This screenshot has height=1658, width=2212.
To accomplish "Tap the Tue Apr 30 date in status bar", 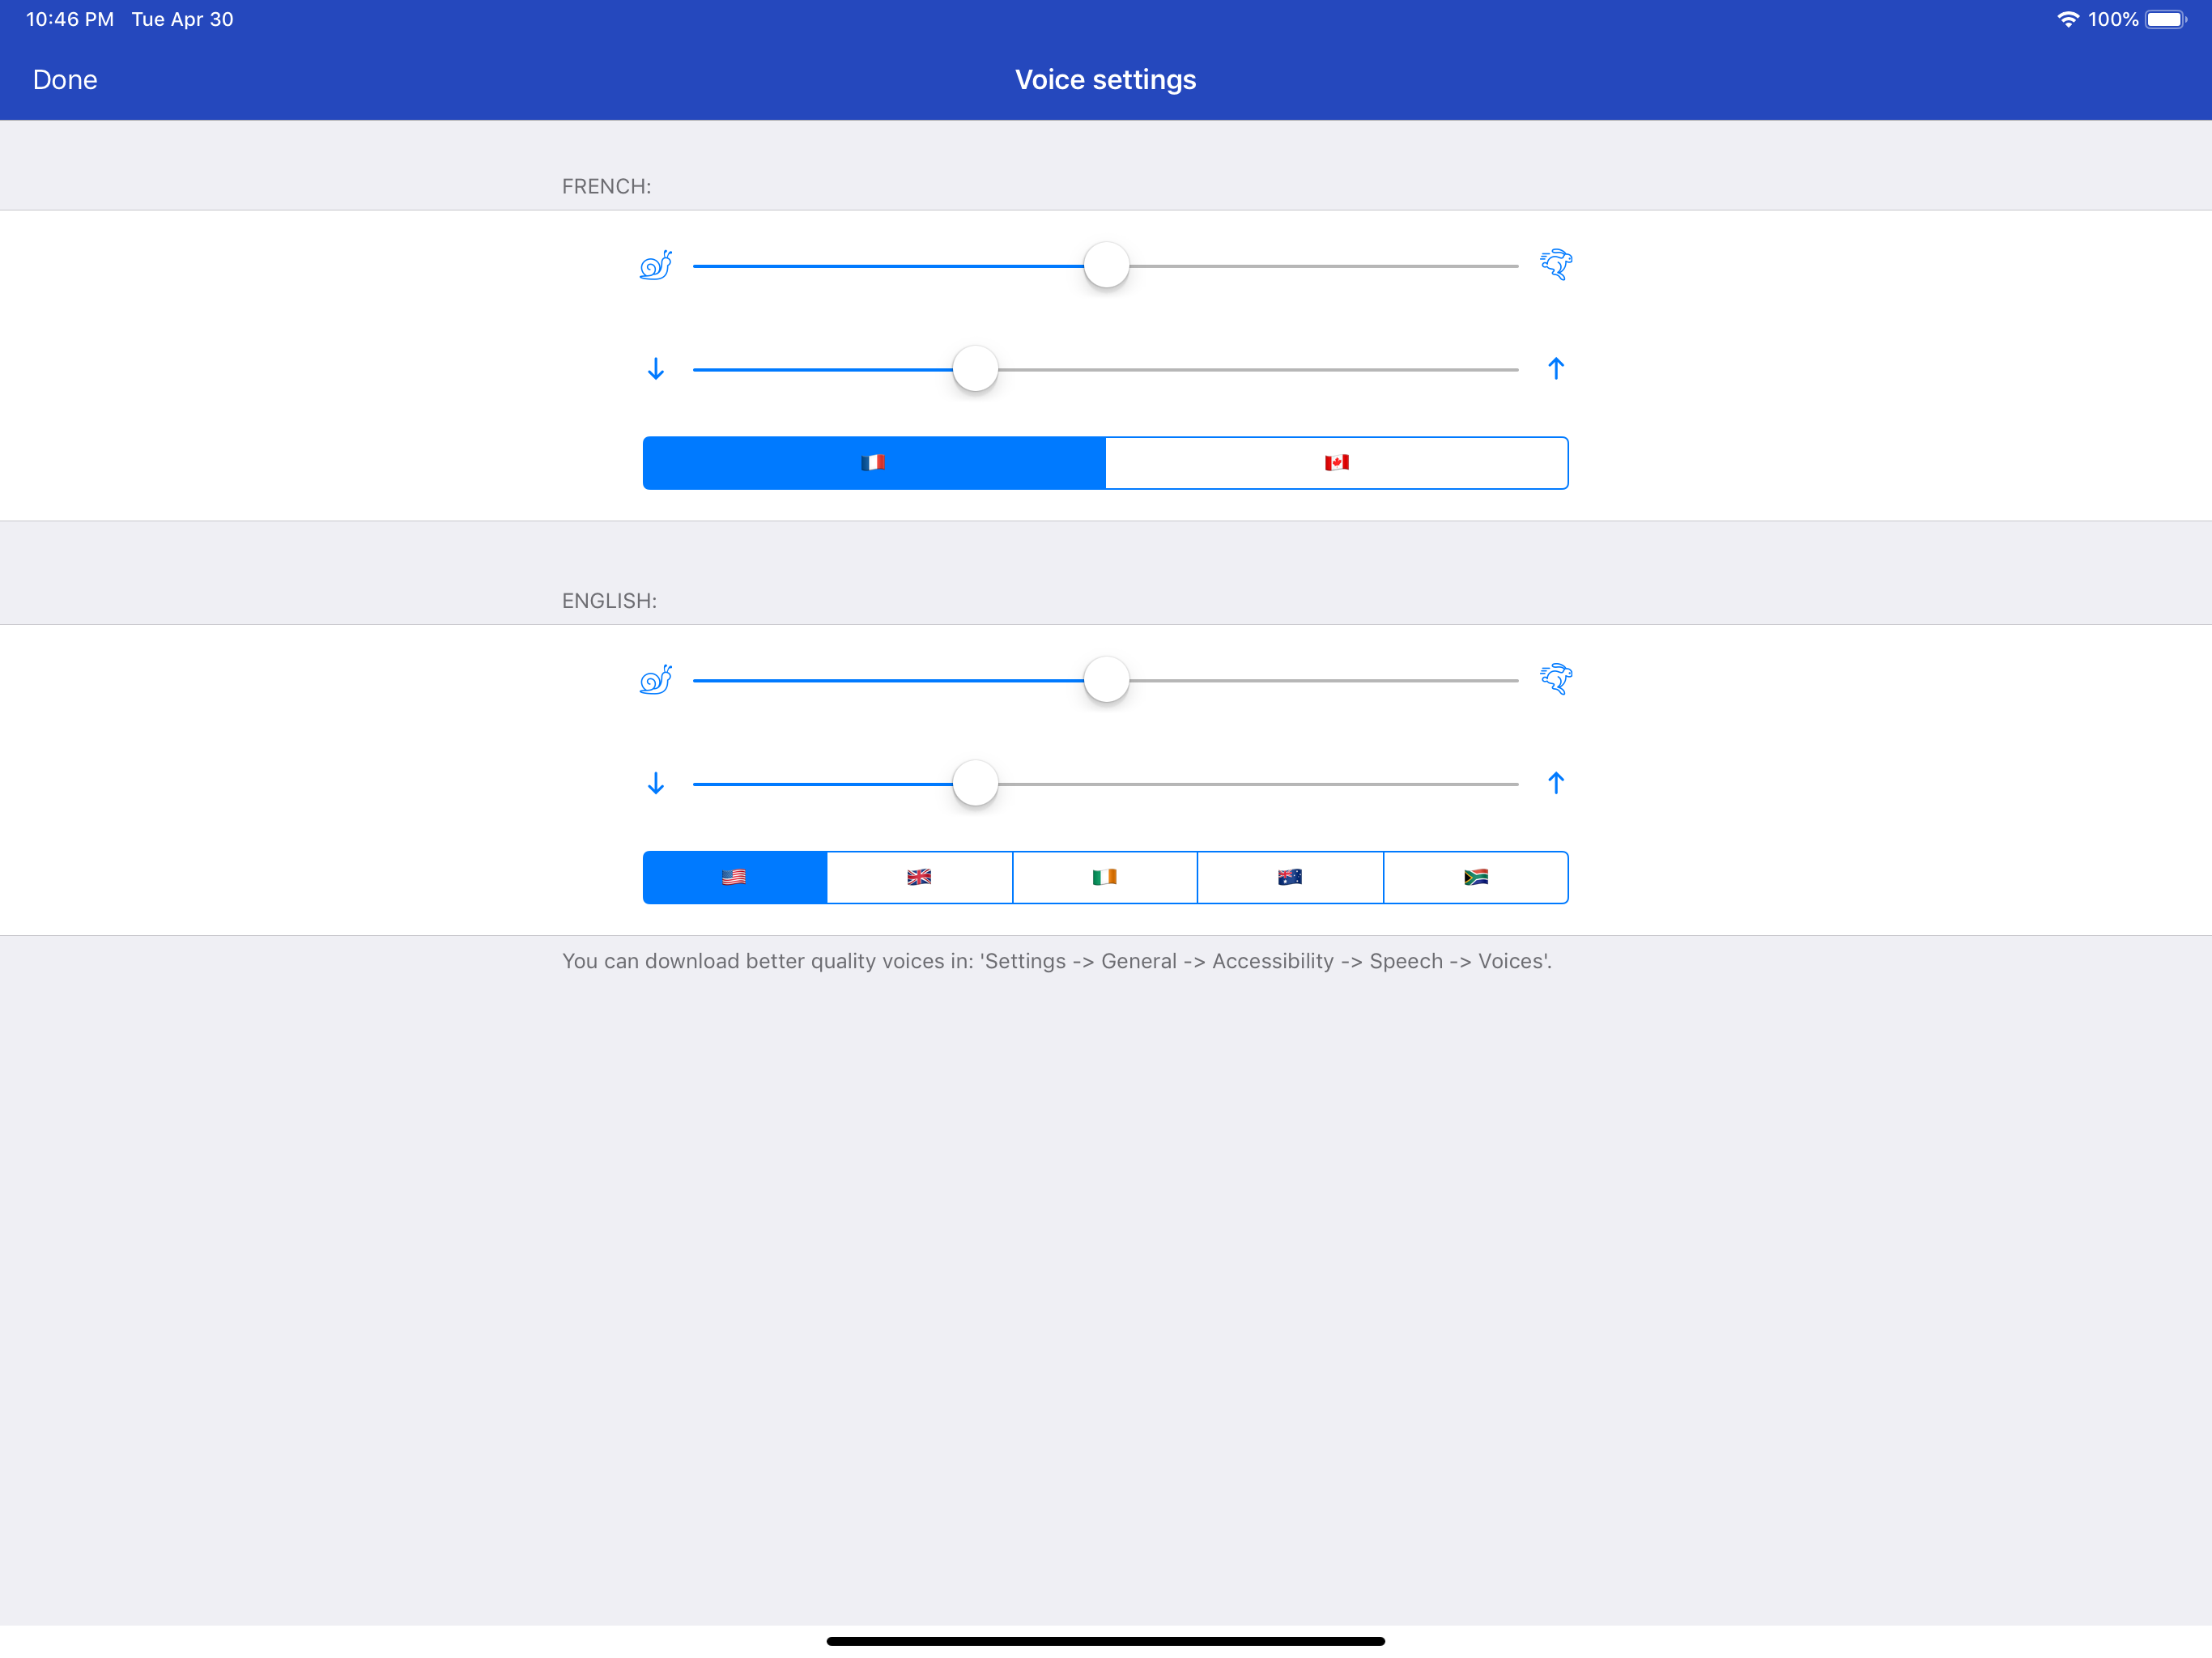I will click(183, 19).
